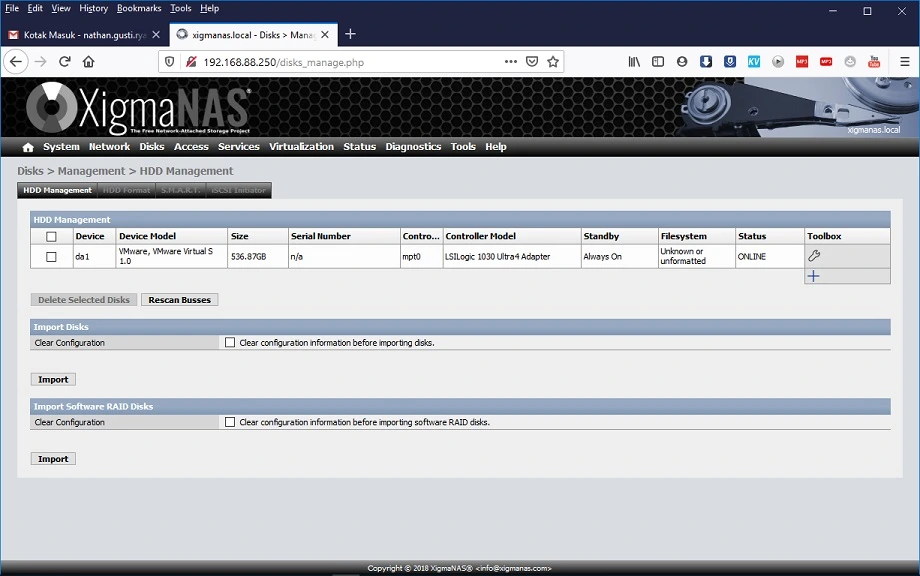Click the wrench edit icon for da1

click(814, 256)
